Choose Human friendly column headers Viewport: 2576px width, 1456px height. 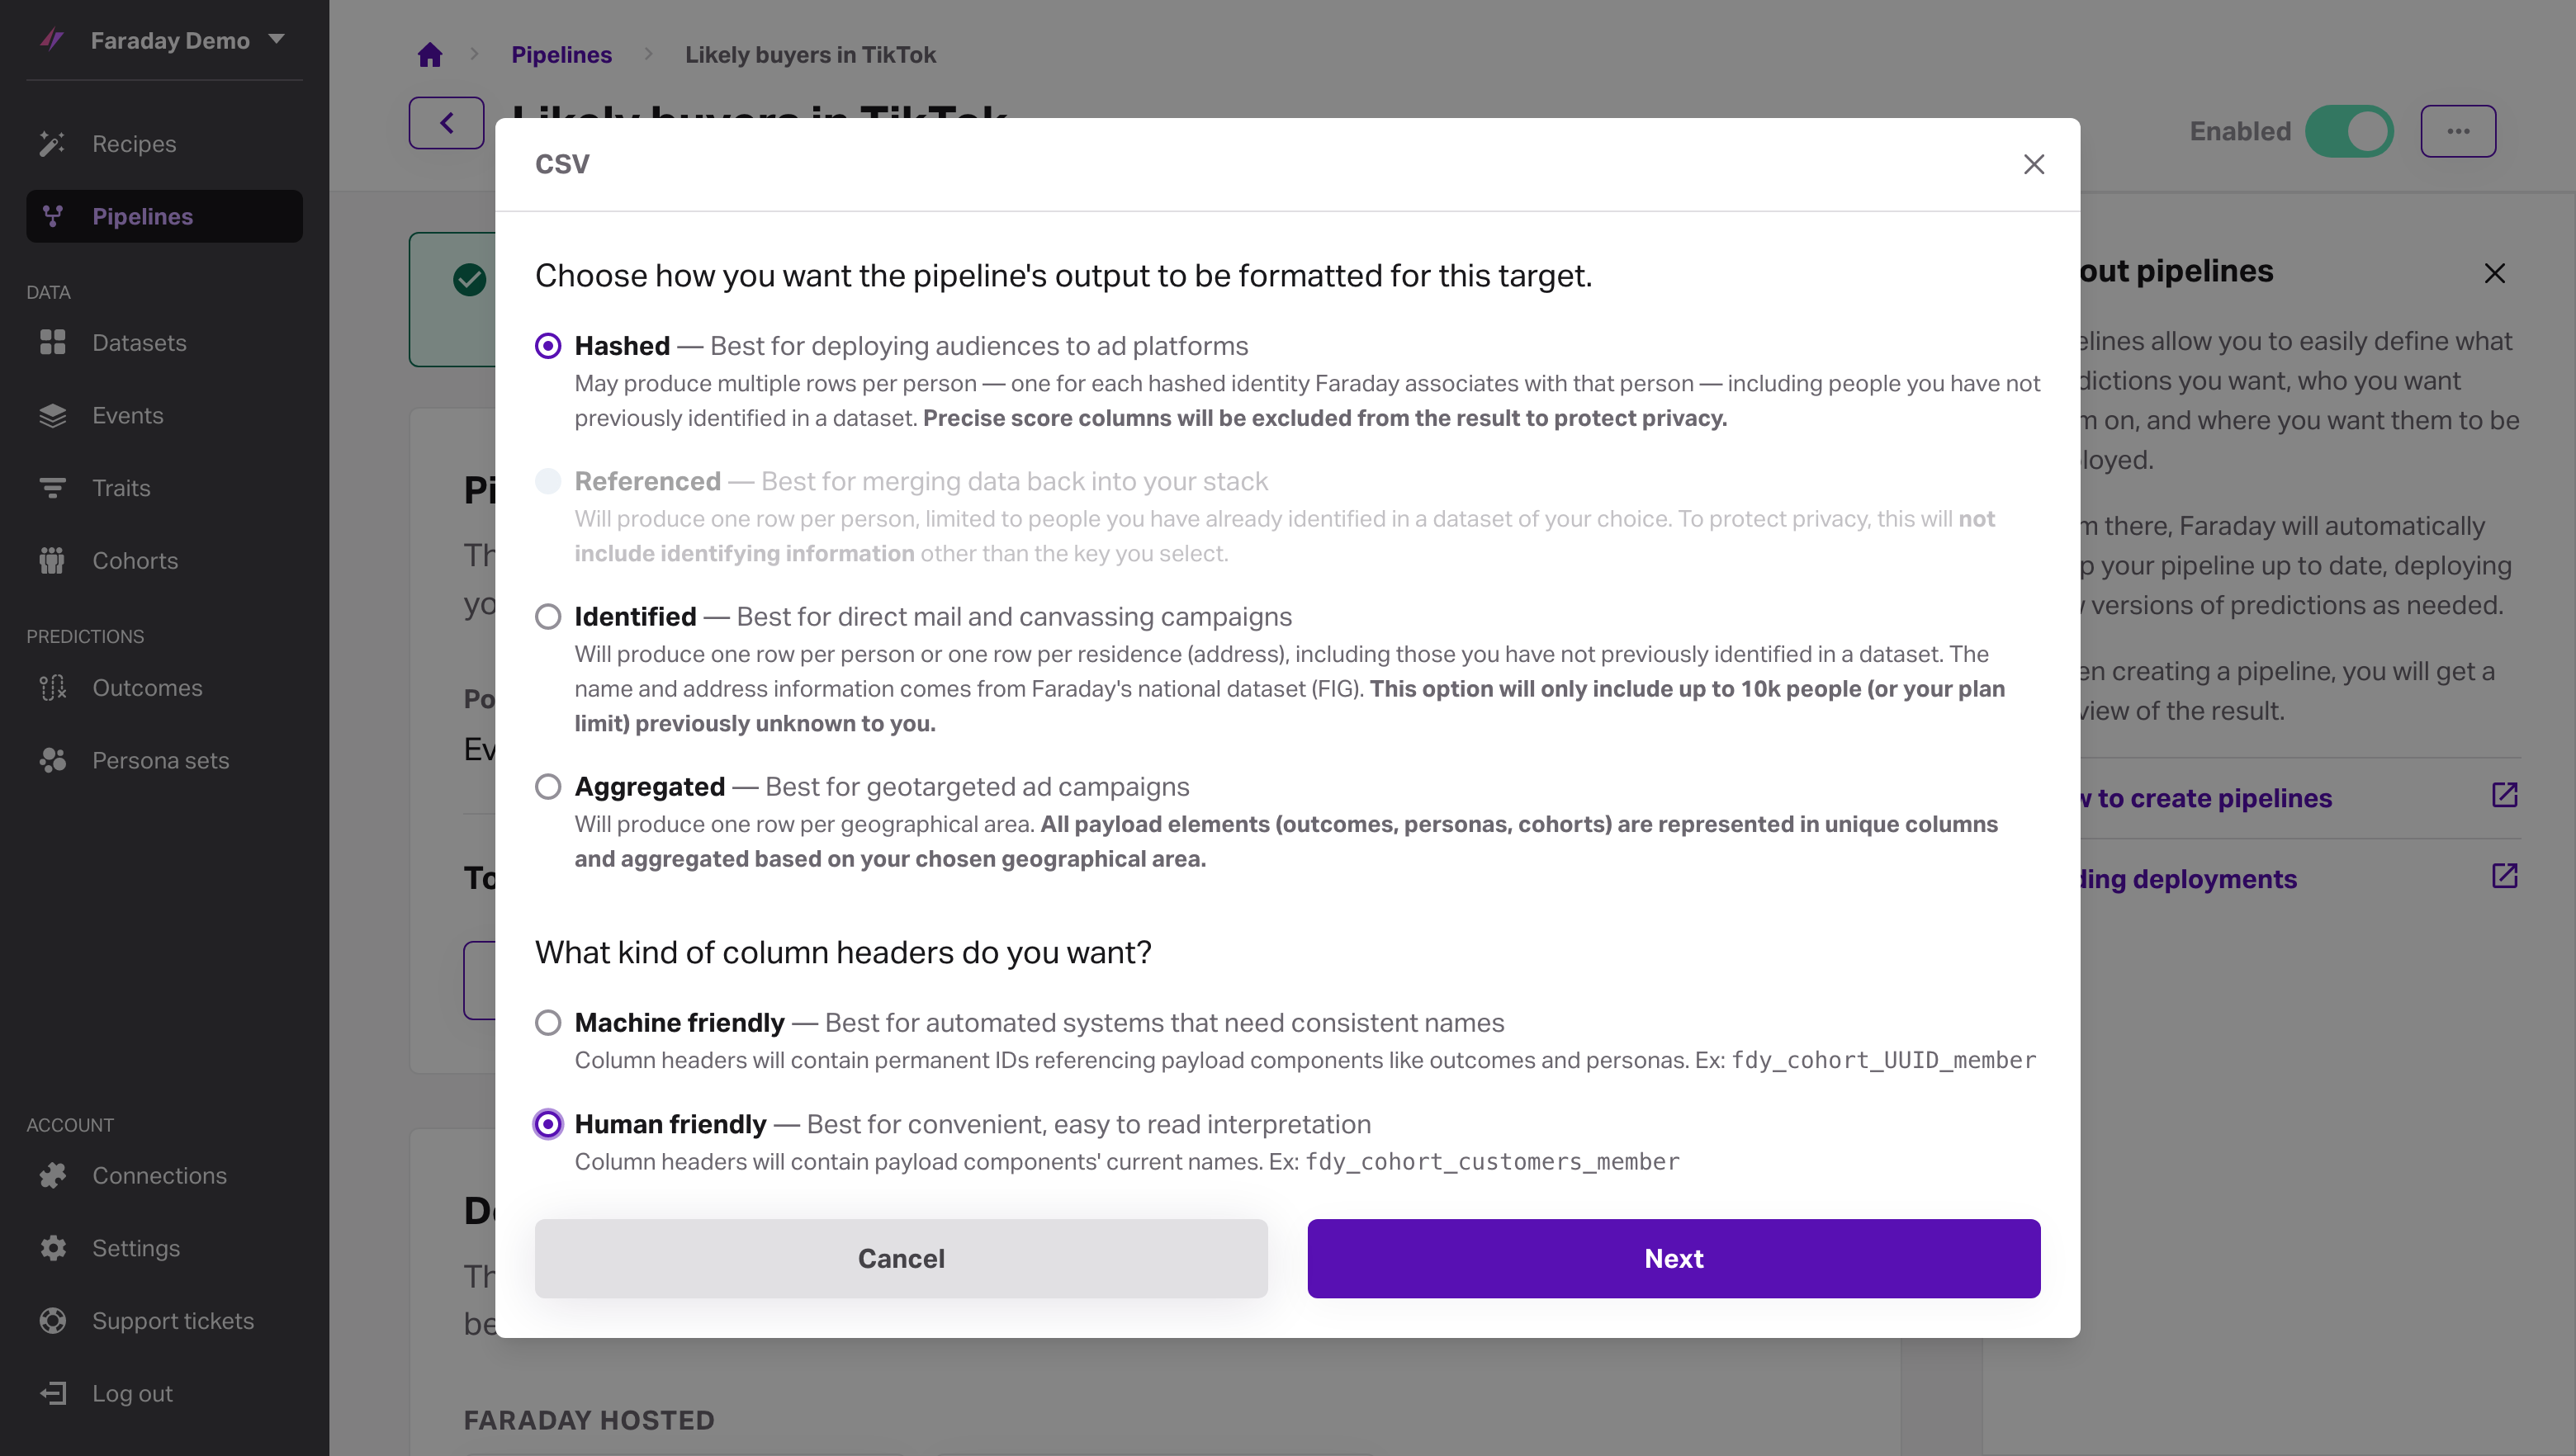click(x=548, y=1124)
